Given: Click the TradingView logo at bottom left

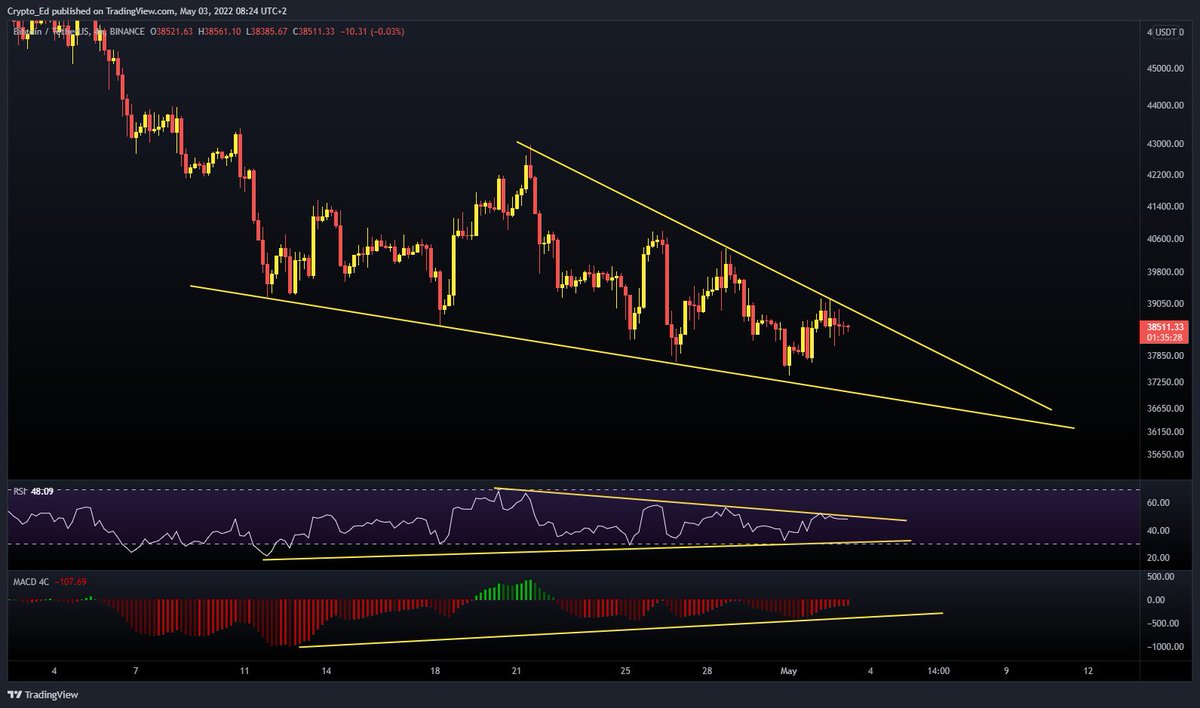Looking at the screenshot, I should pos(43,694).
